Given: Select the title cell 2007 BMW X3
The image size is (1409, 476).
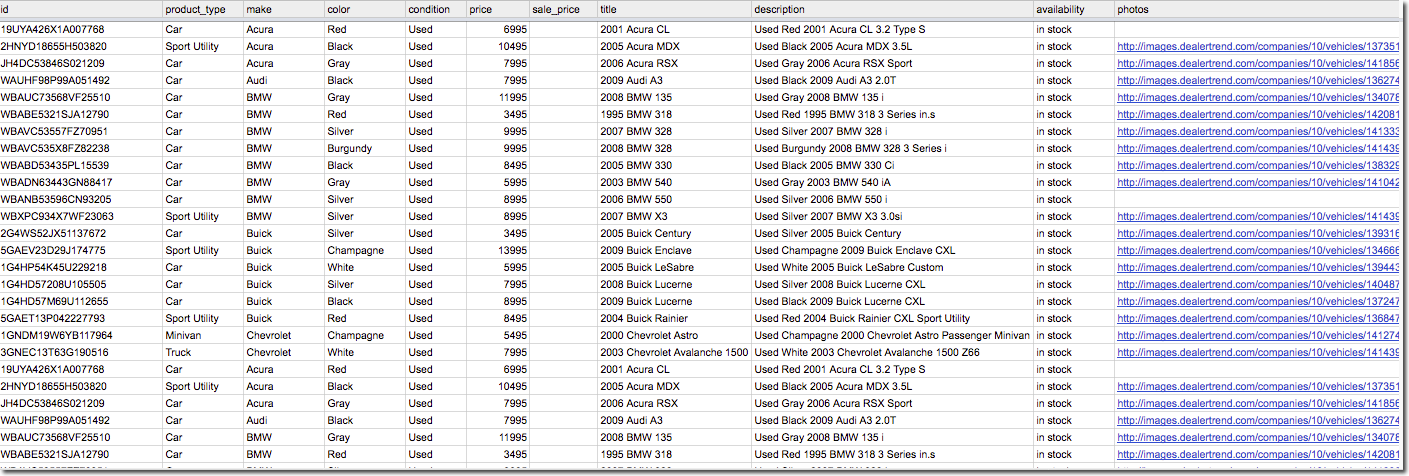Looking at the screenshot, I should tap(674, 216).
